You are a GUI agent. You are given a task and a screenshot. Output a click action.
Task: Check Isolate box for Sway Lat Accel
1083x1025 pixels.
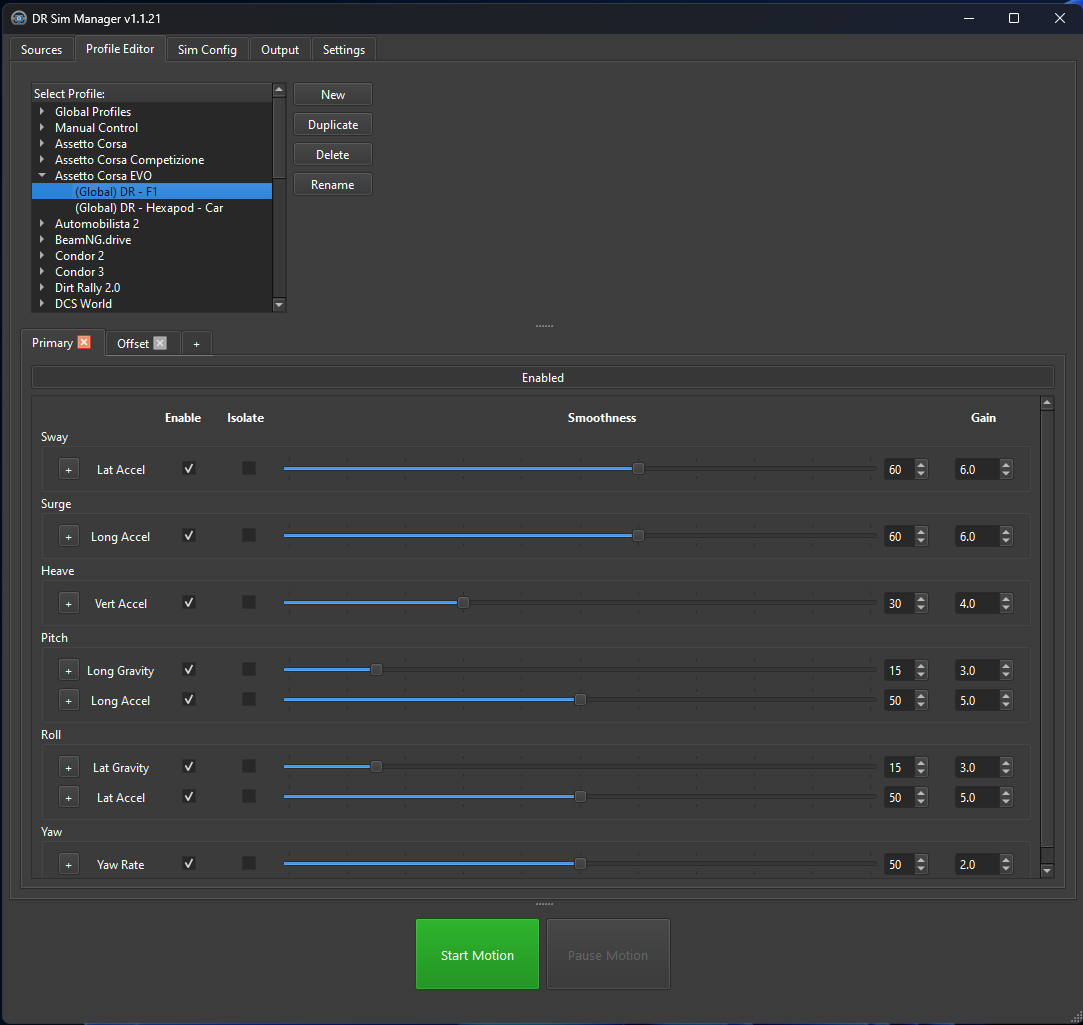coord(249,468)
